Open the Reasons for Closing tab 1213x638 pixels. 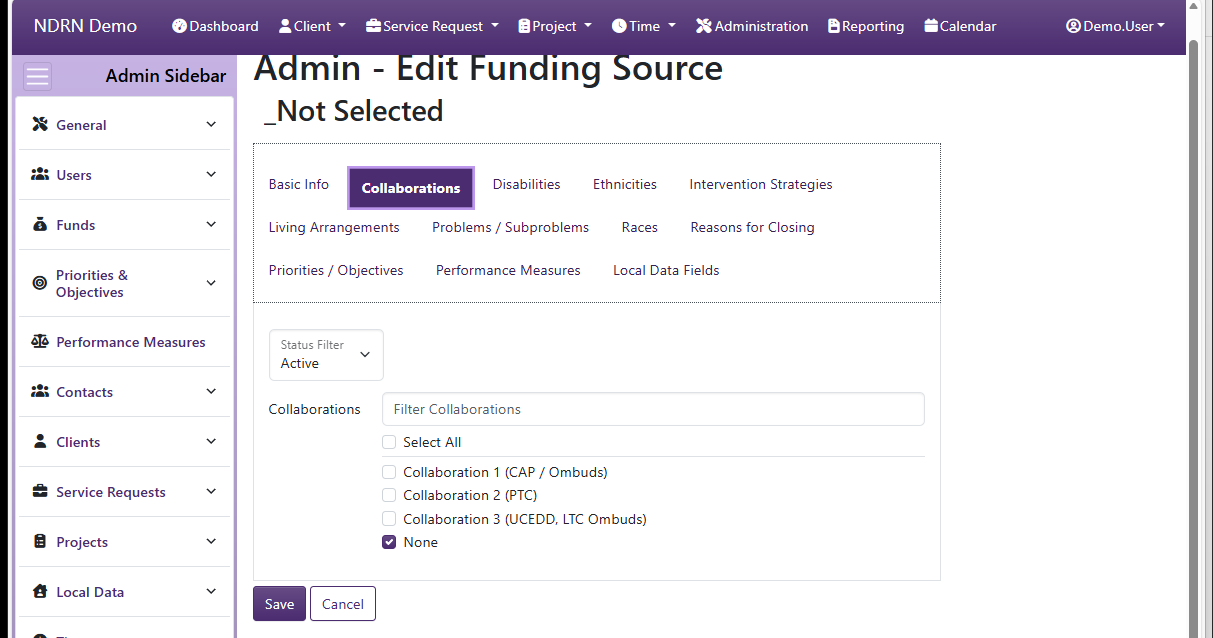(753, 227)
